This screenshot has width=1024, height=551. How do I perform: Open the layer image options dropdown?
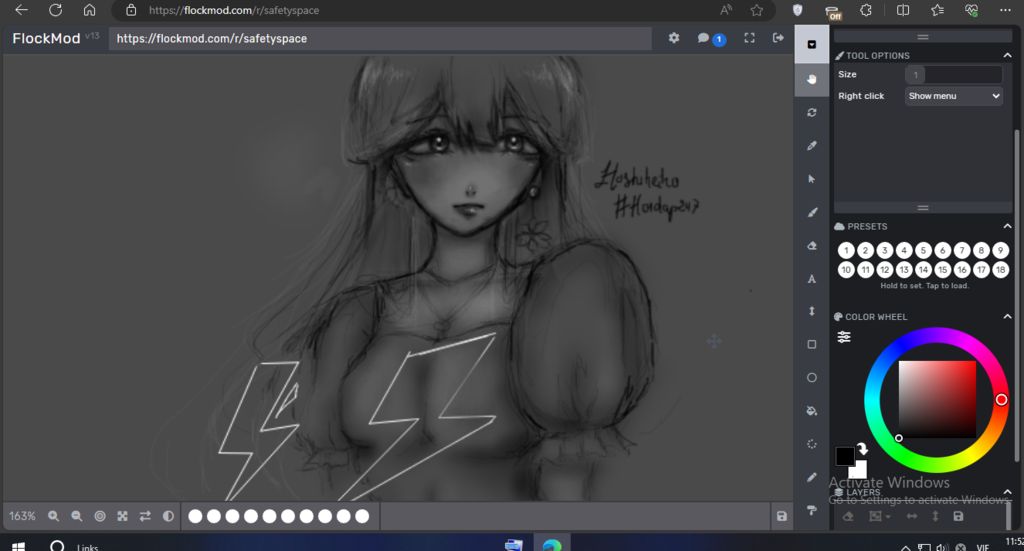880,516
